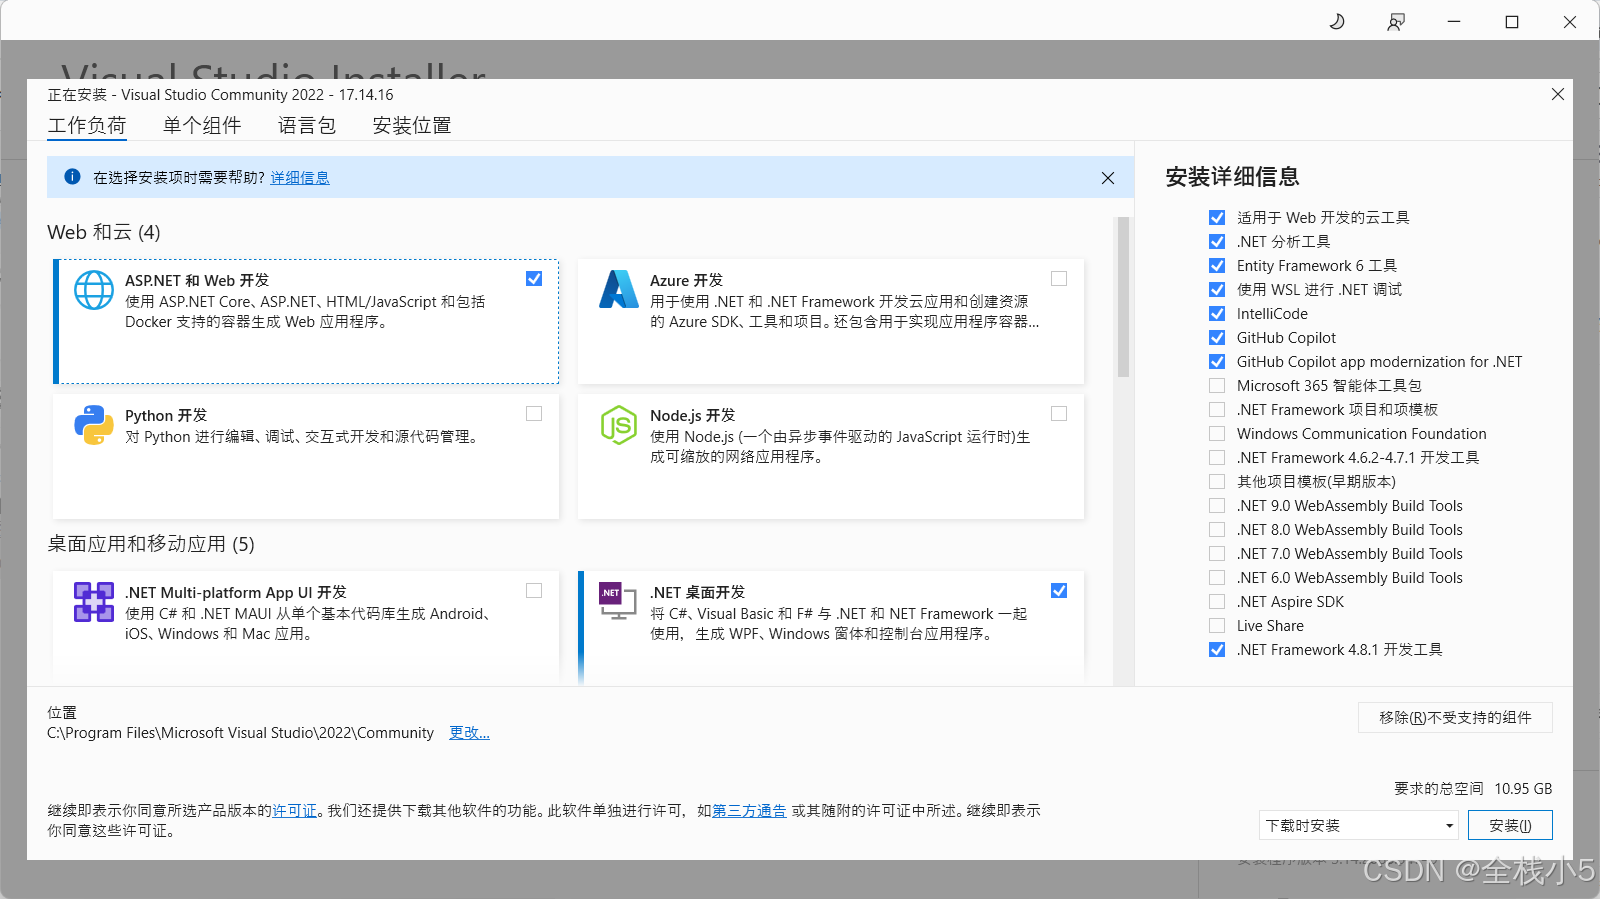Dismiss the help information banner
Screen dimensions: 1600x899
coord(1108,178)
